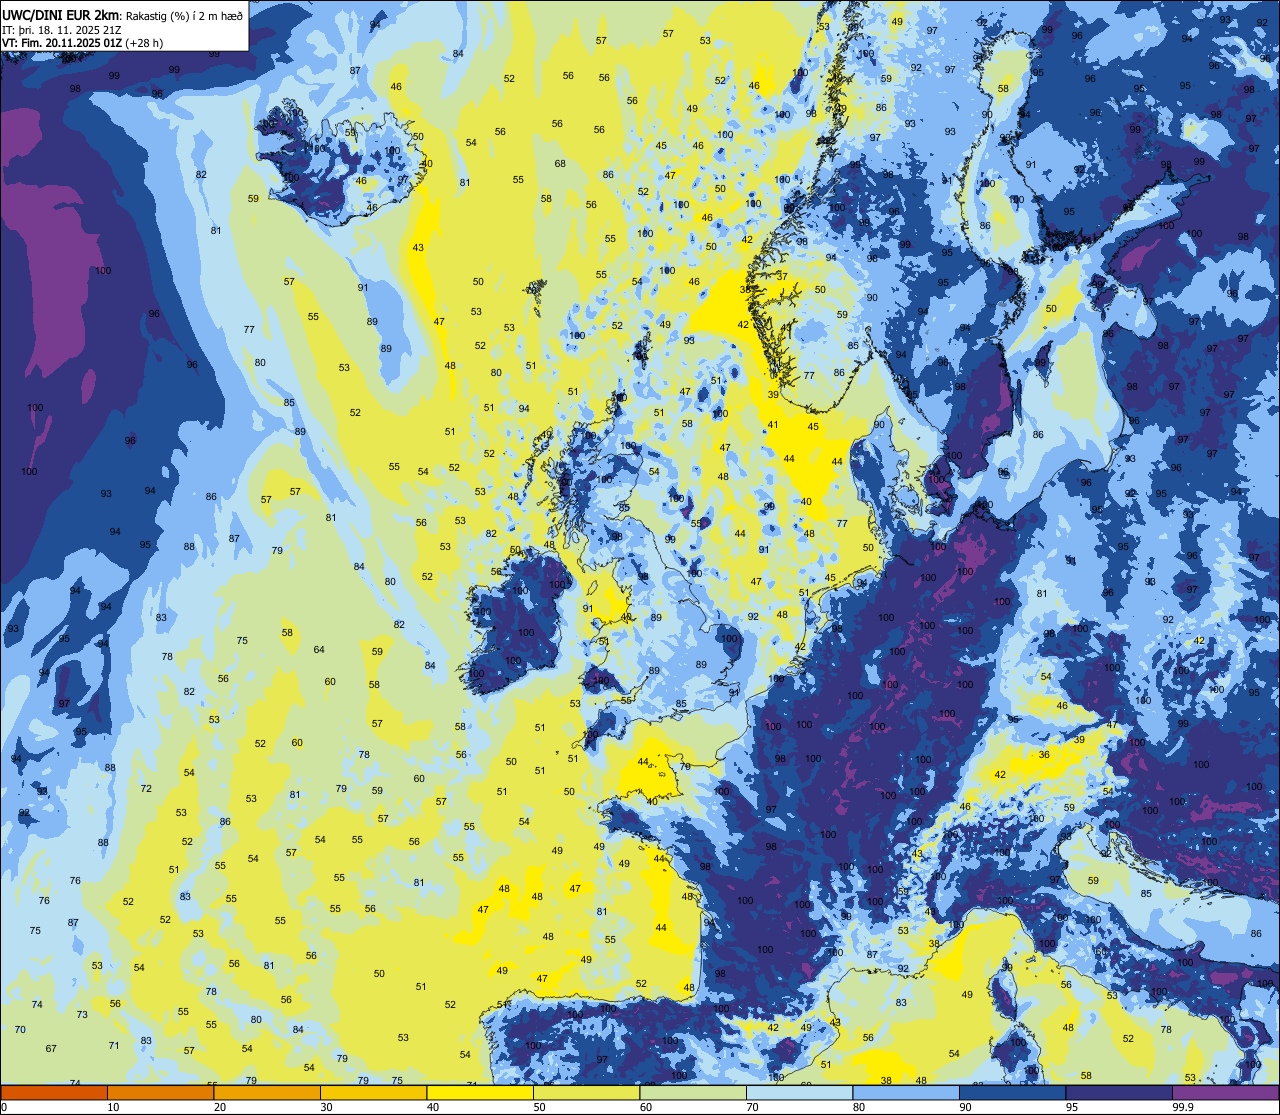
Task: Click the 'UWC/DINI EUR 2km' title text
Action: click(62, 15)
